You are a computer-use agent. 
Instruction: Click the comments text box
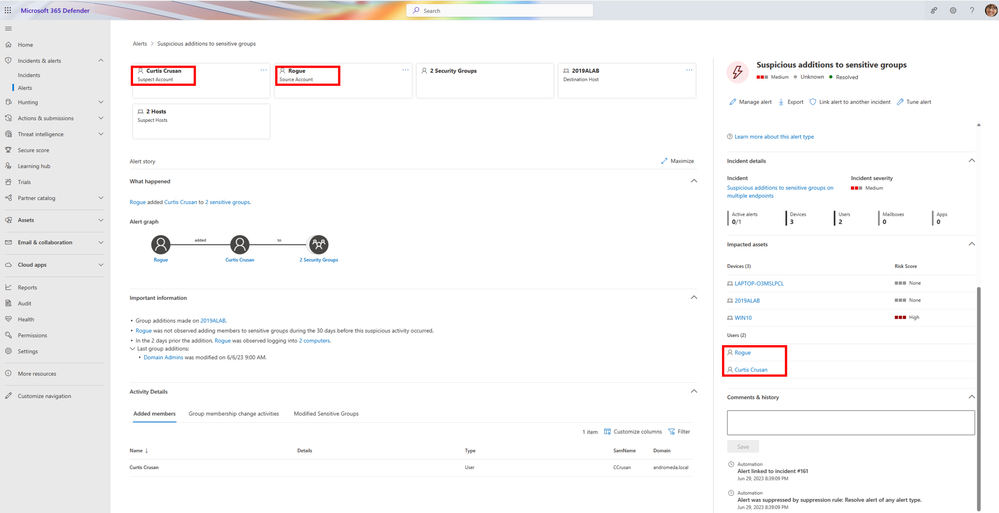point(851,423)
